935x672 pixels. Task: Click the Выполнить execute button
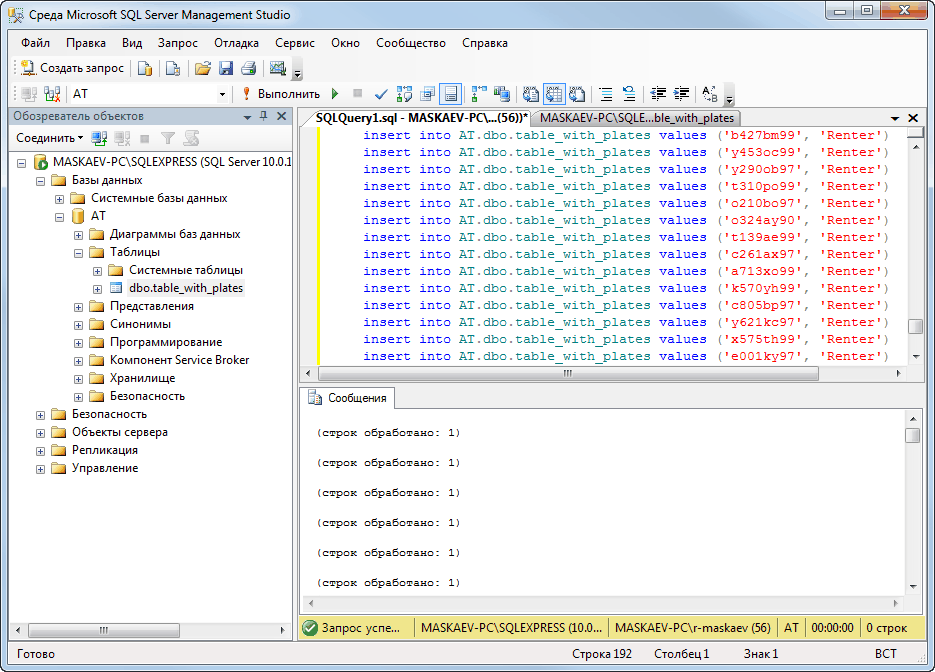[x=280, y=94]
